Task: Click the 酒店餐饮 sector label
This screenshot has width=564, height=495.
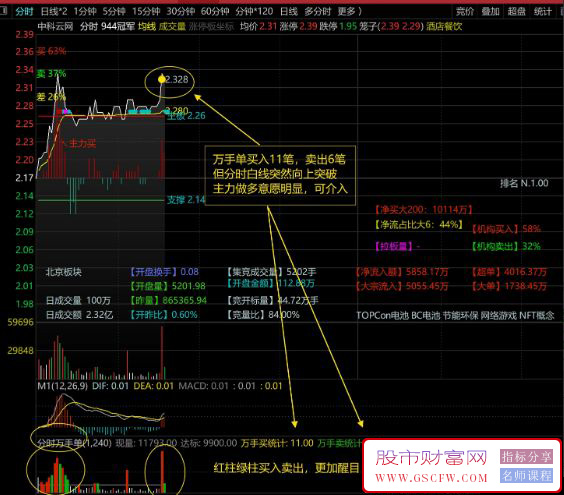Action: pyautogui.click(x=444, y=26)
